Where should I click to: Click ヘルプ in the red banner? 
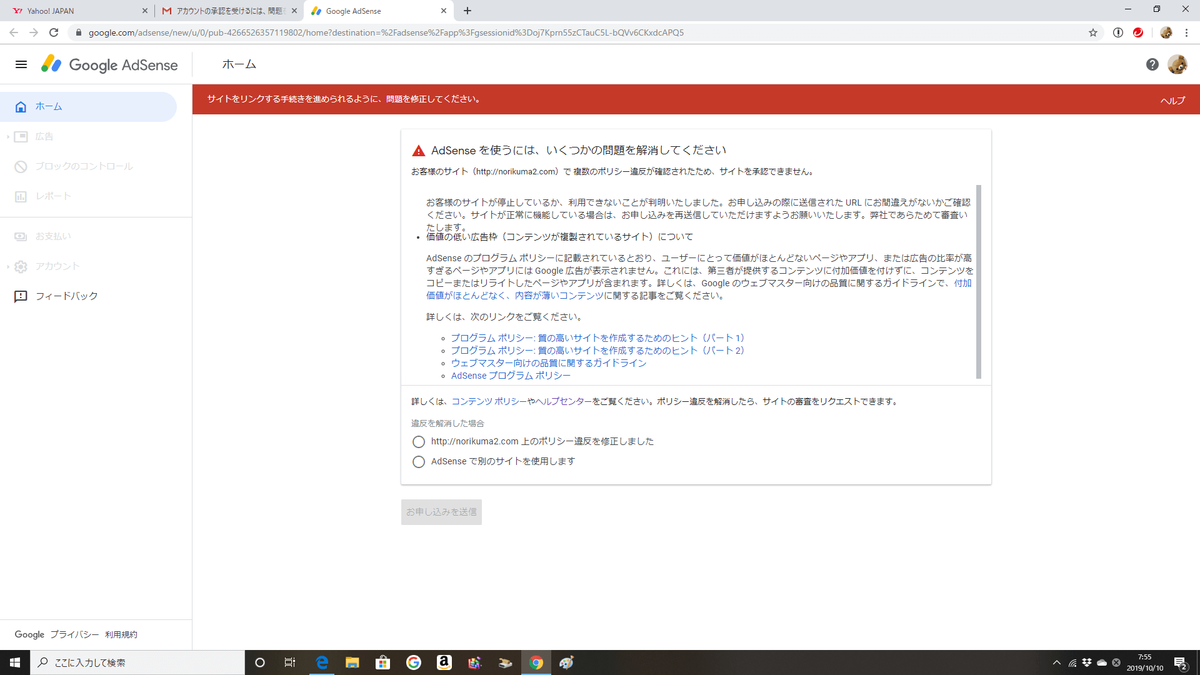pyautogui.click(x=1172, y=101)
